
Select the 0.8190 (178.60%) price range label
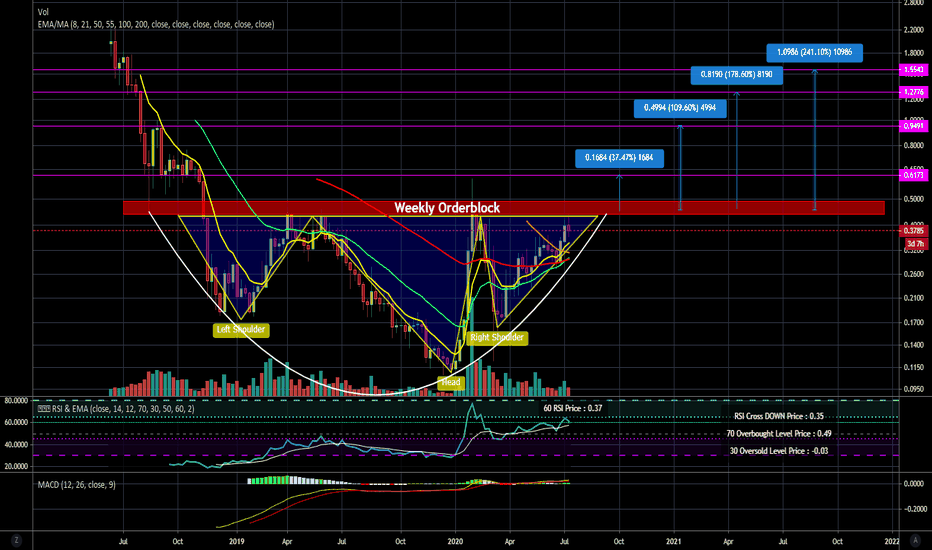(736, 74)
